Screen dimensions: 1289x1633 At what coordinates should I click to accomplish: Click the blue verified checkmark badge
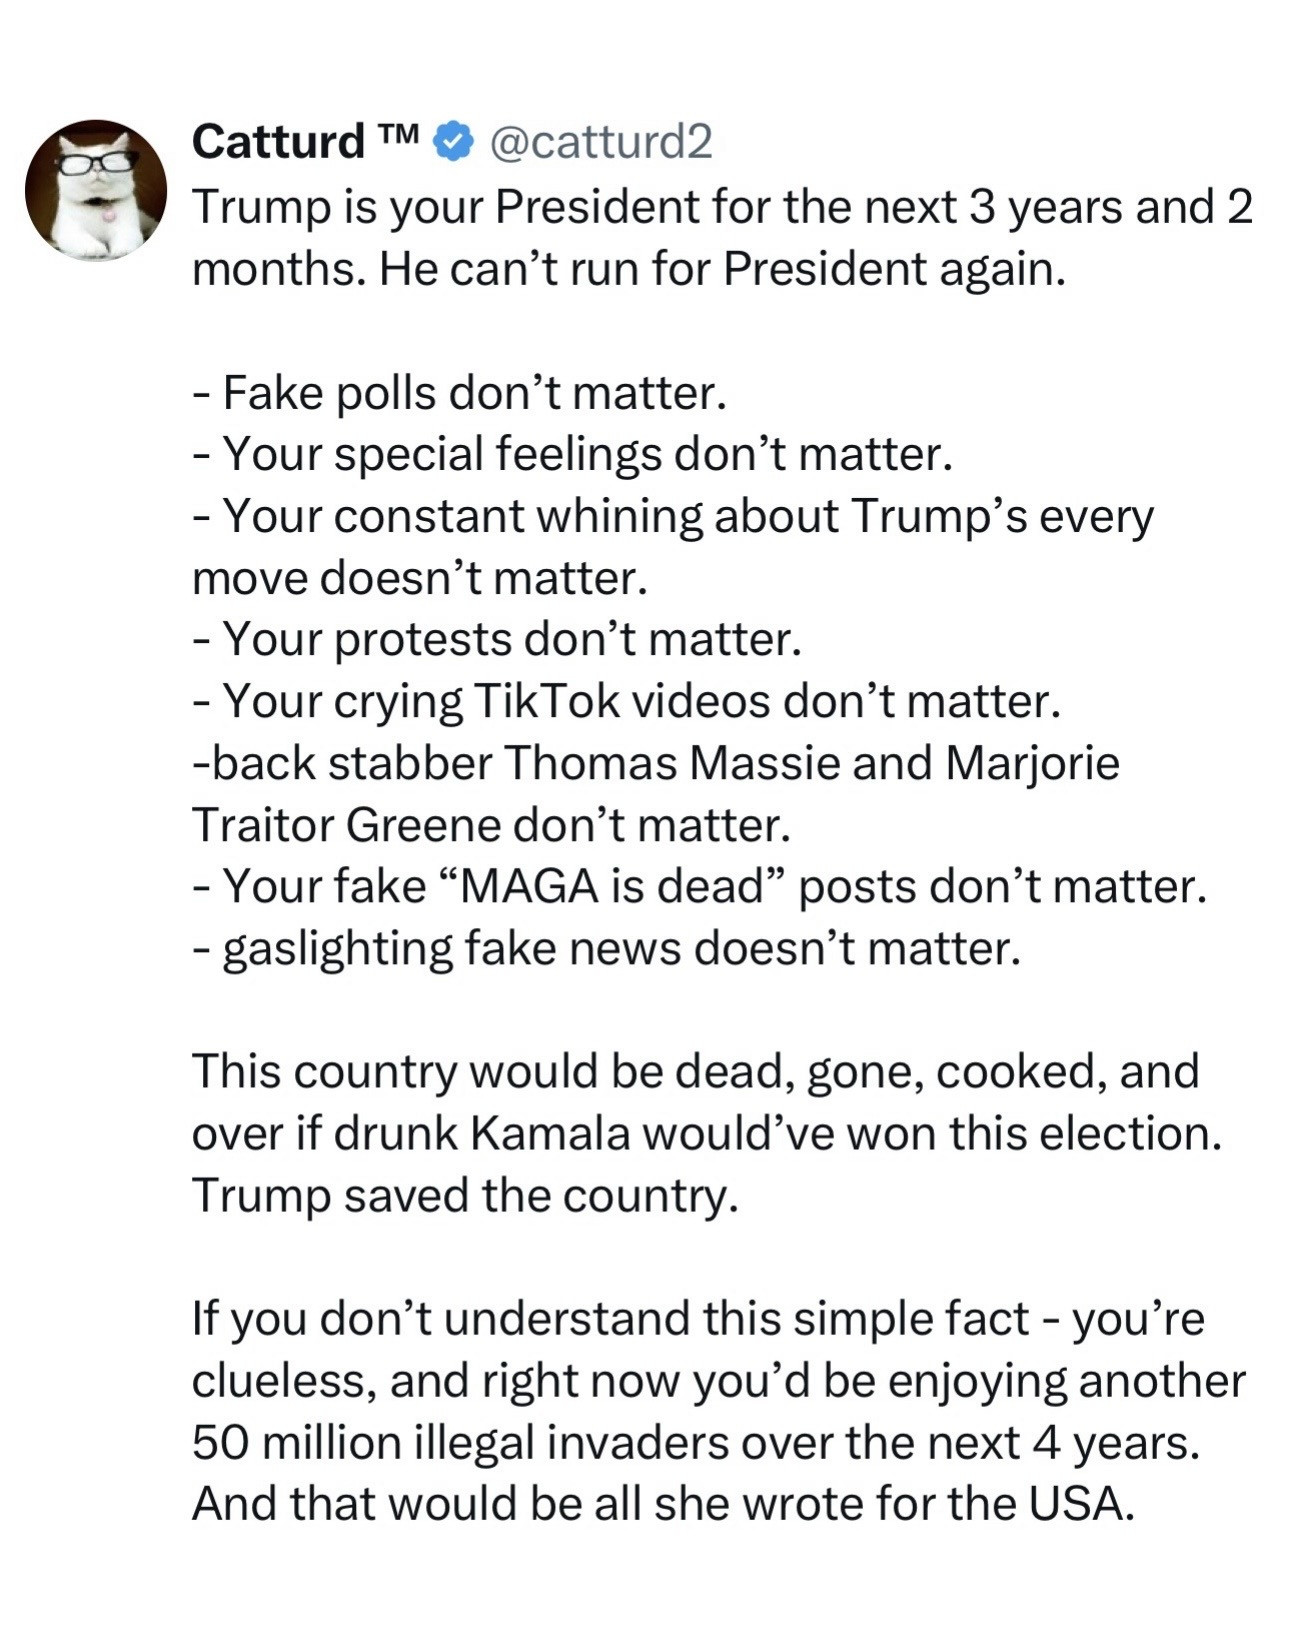453,142
